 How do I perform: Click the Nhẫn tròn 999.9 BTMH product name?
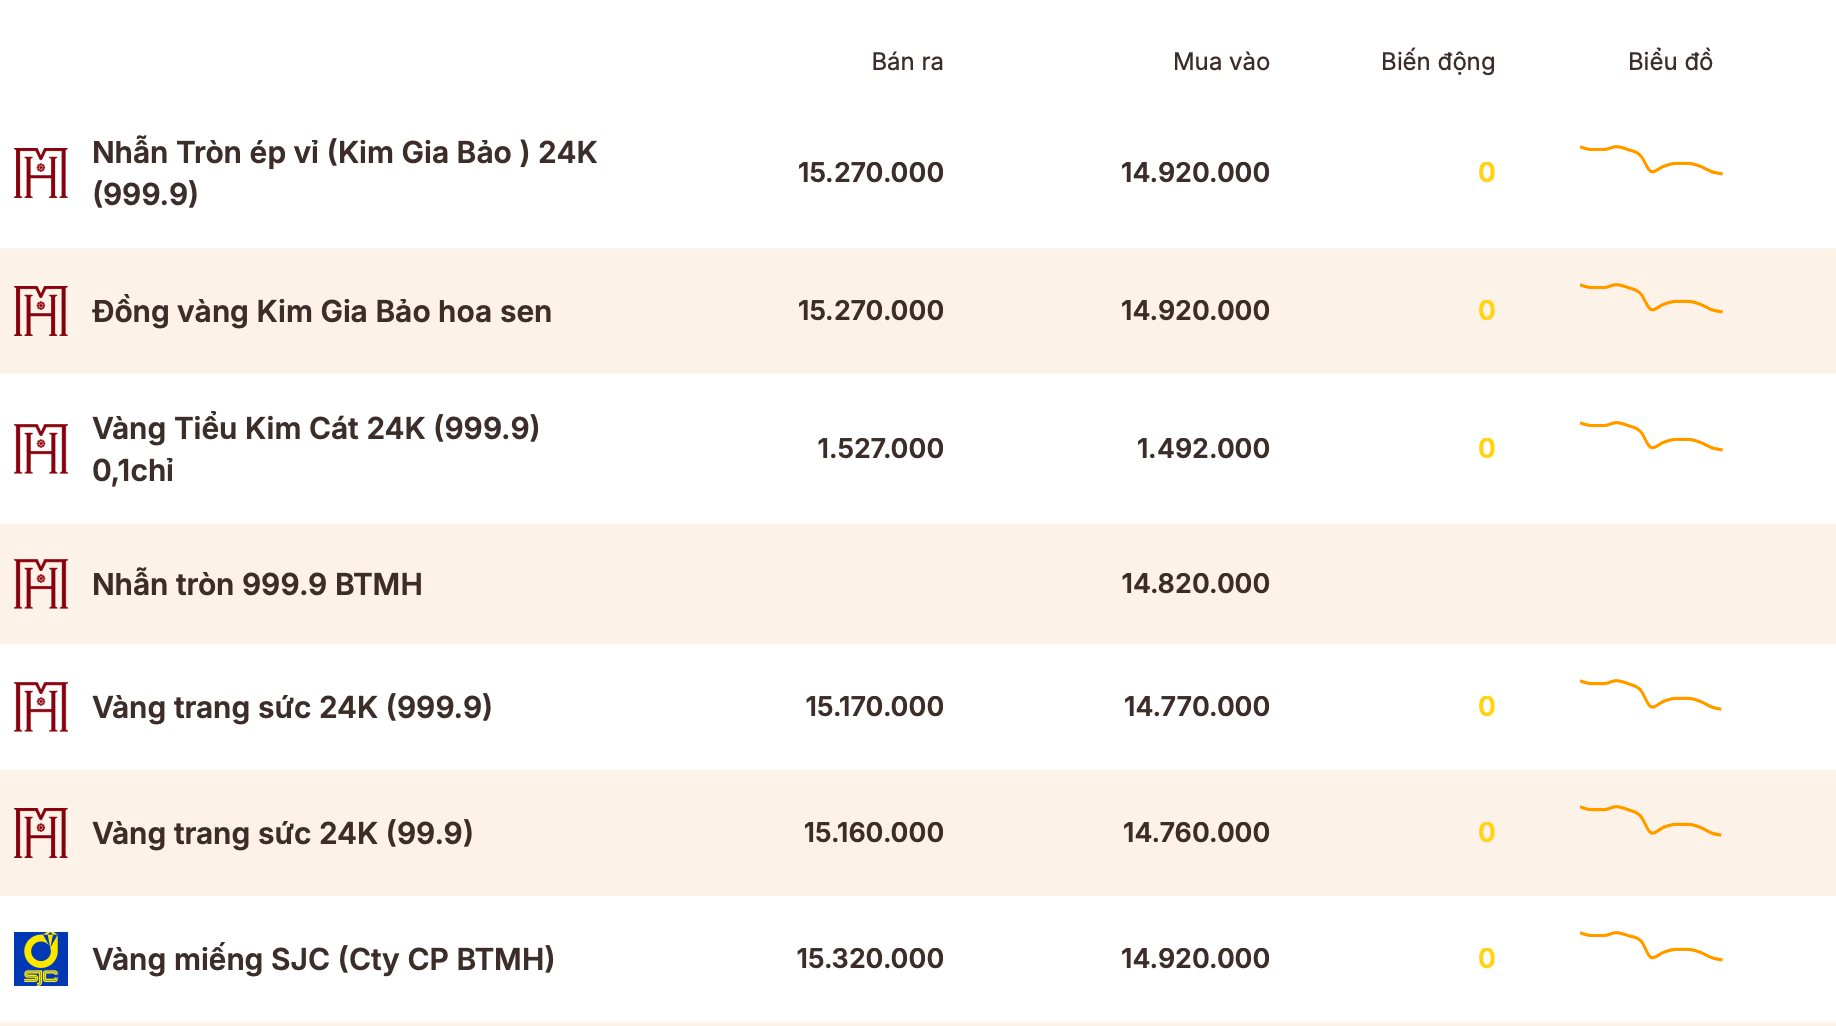click(257, 584)
